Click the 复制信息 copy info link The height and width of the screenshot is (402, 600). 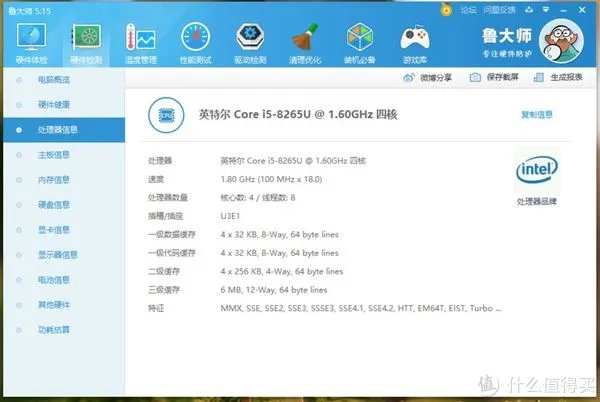[x=536, y=114]
